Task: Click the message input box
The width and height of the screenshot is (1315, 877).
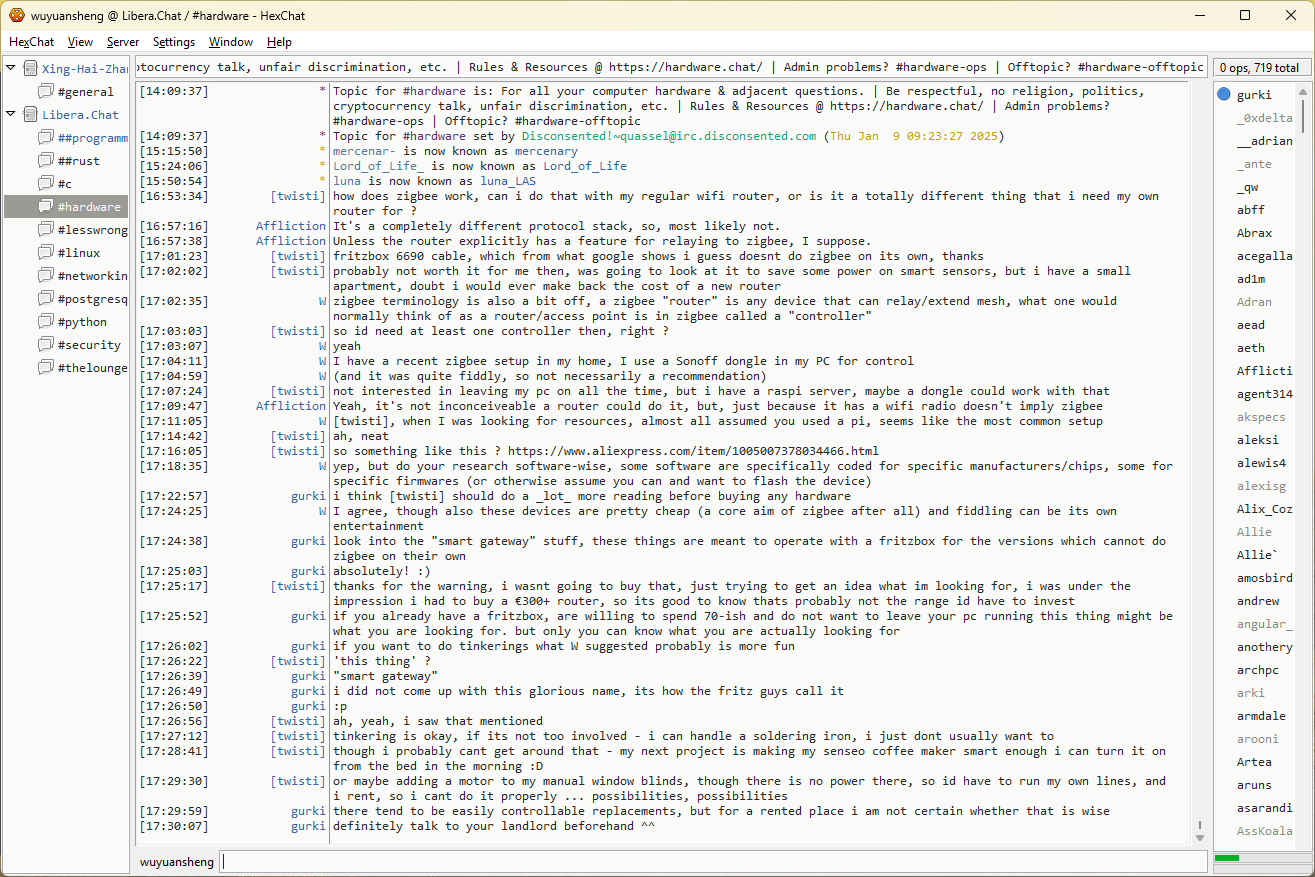Action: coord(712,861)
